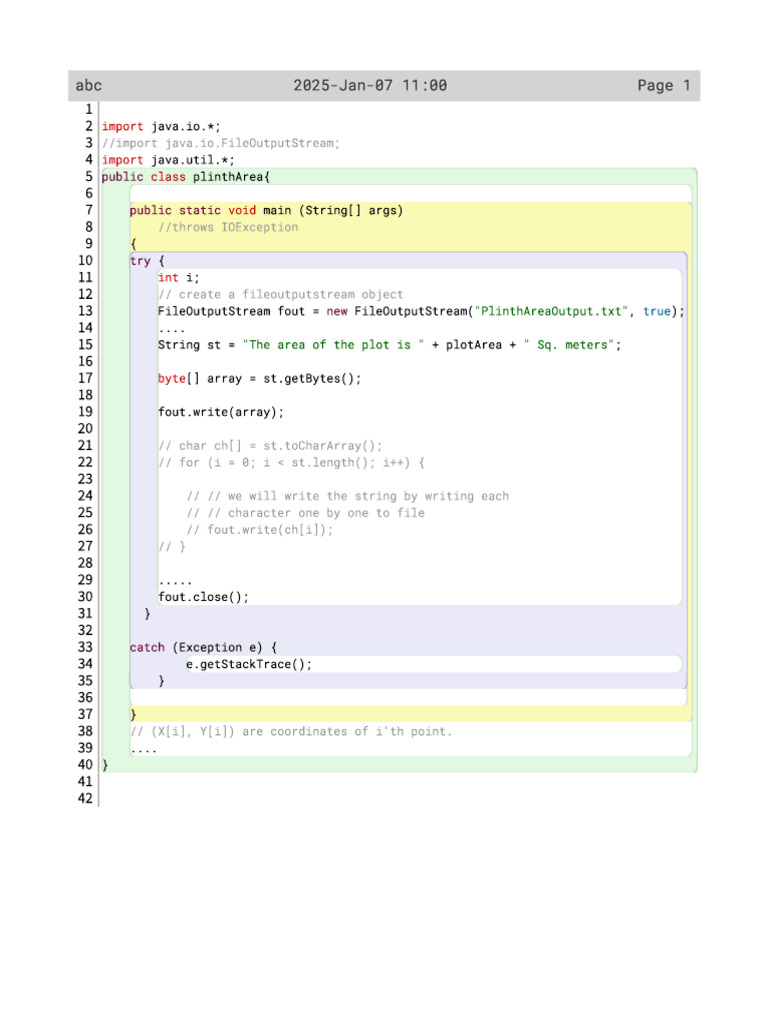Click the commented '//import java.io.FileOutputStream;' line
Screen dimensions: 768x1024
coord(221,143)
